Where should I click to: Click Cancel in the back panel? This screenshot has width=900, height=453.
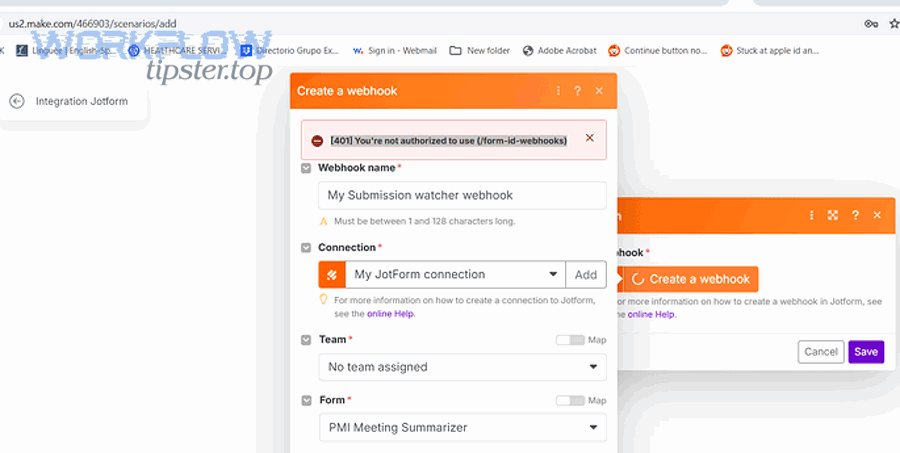pos(821,352)
